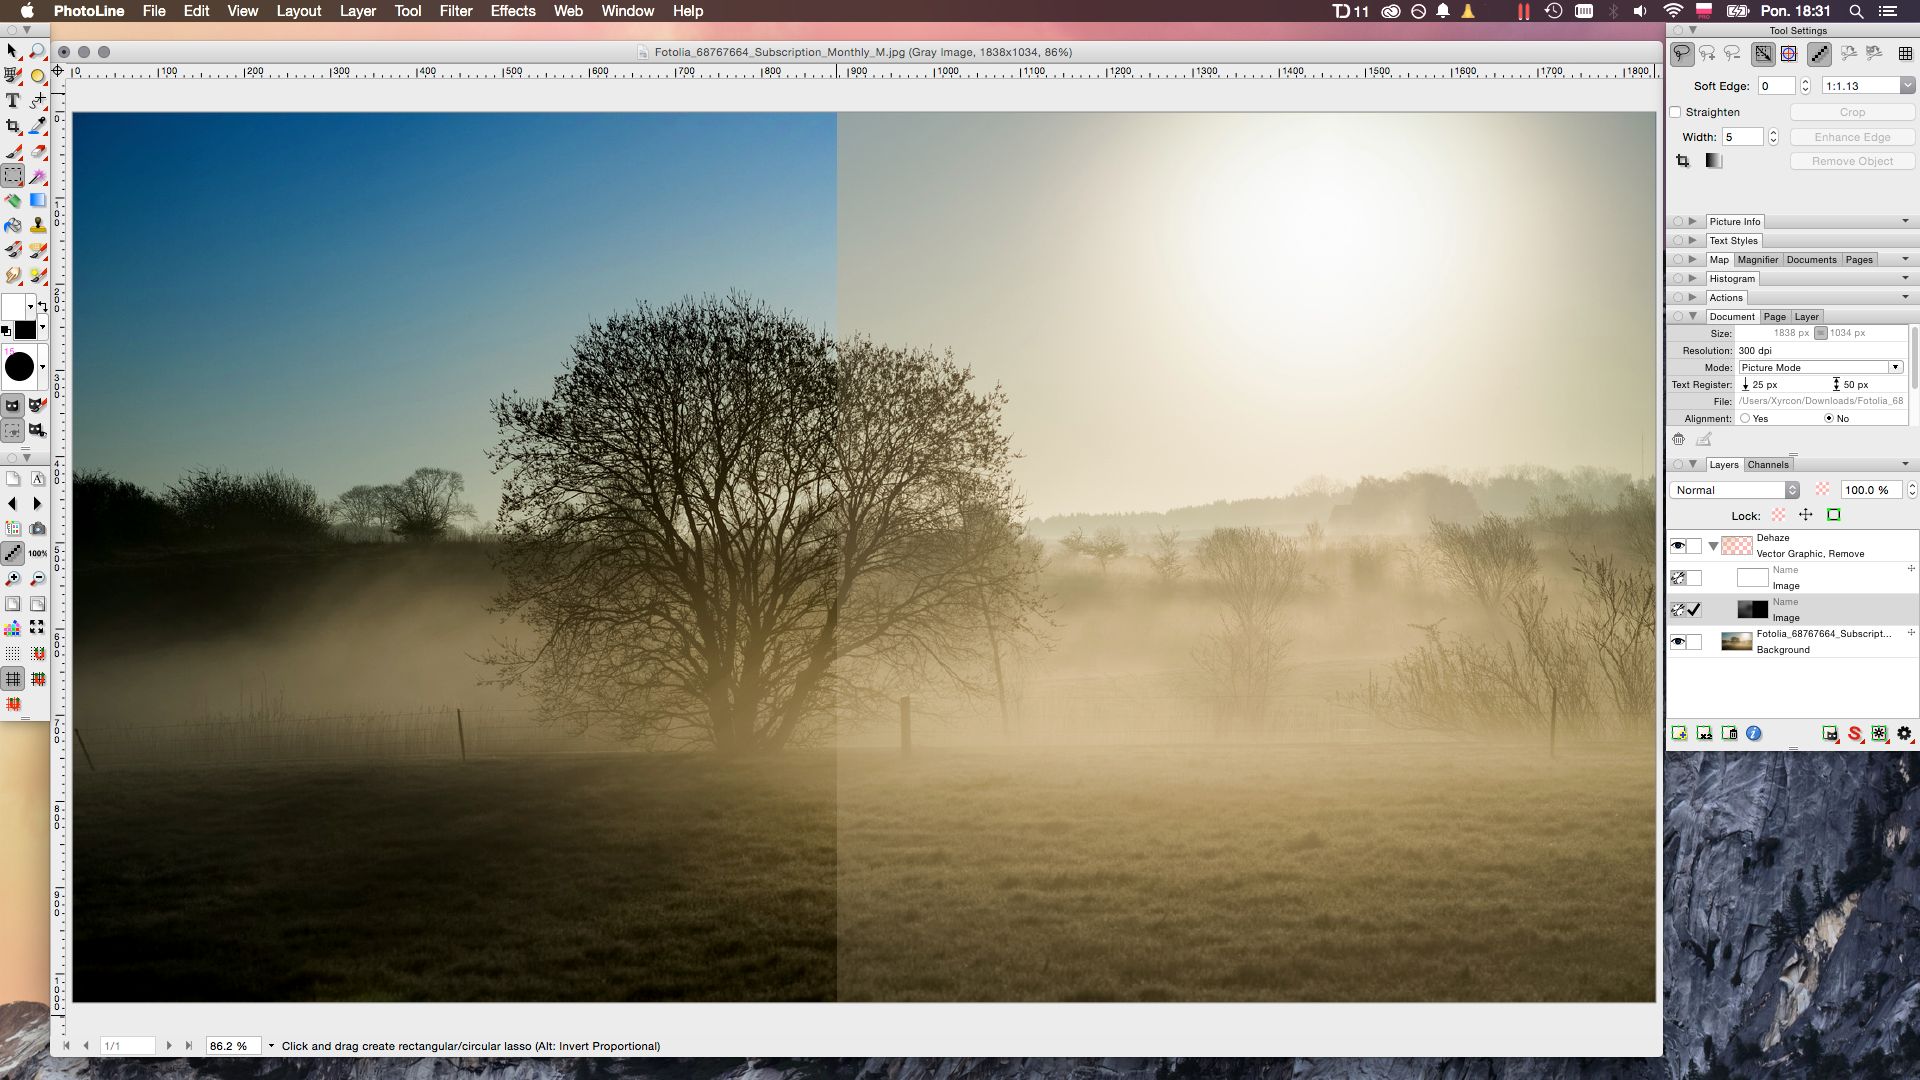Select Yes for Alignment
1920x1080 pixels.
click(1745, 419)
